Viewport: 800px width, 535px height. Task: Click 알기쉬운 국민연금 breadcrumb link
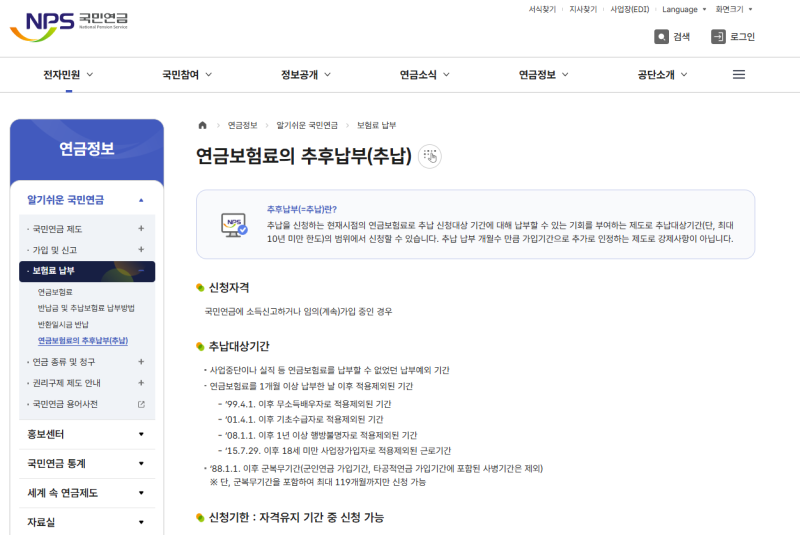pos(307,125)
